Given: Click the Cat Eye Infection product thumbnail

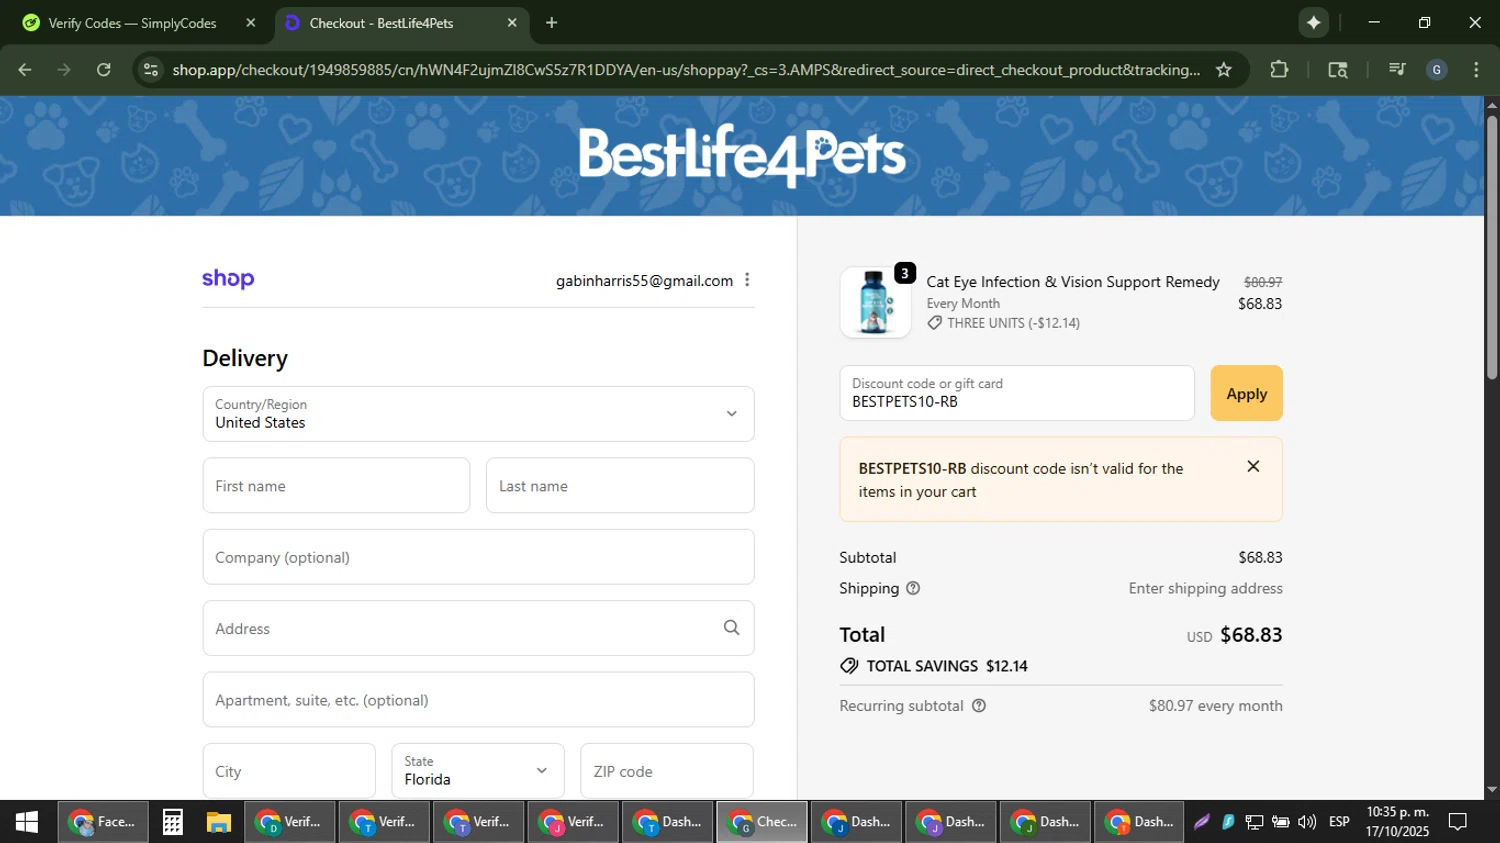Looking at the screenshot, I should [875, 302].
